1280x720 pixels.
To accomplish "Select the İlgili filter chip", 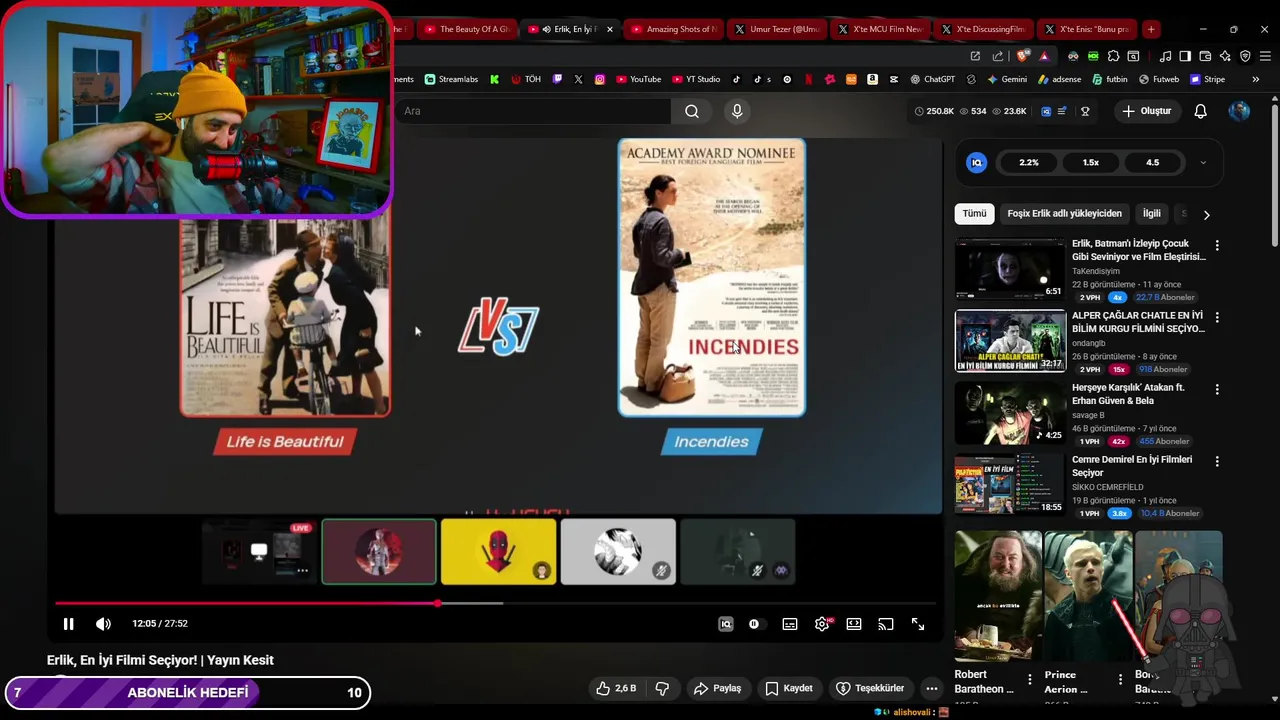I will [1152, 213].
